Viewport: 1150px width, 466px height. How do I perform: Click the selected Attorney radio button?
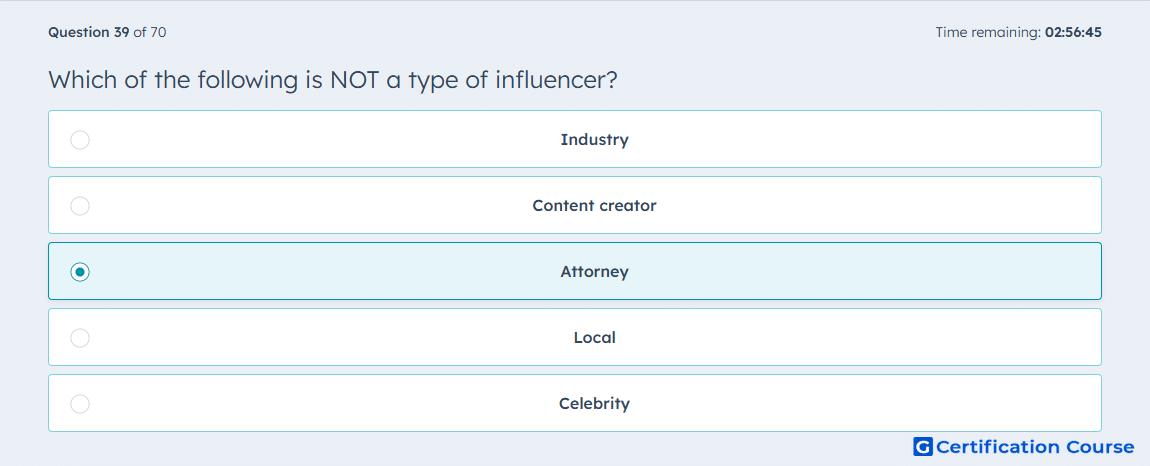click(80, 272)
